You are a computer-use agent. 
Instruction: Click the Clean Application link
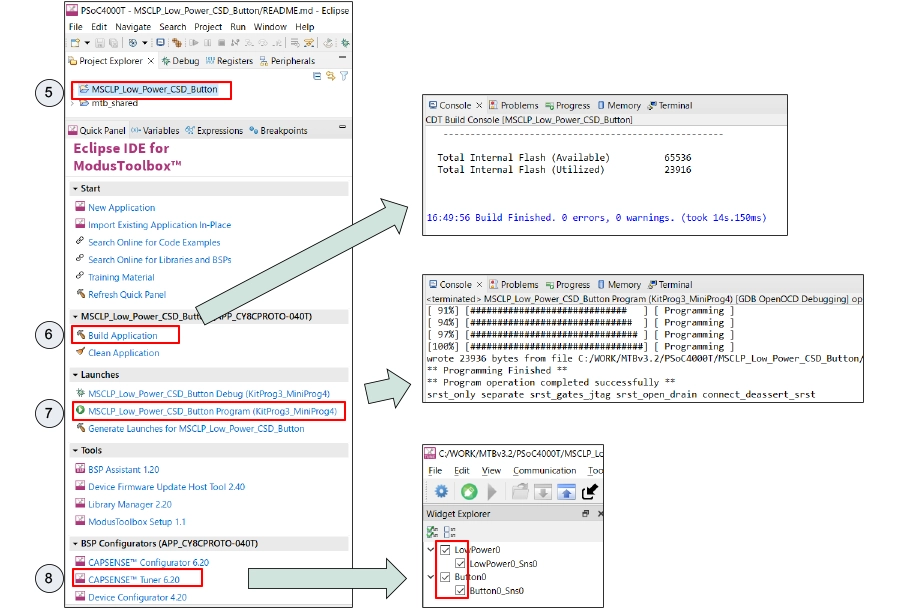click(123, 353)
